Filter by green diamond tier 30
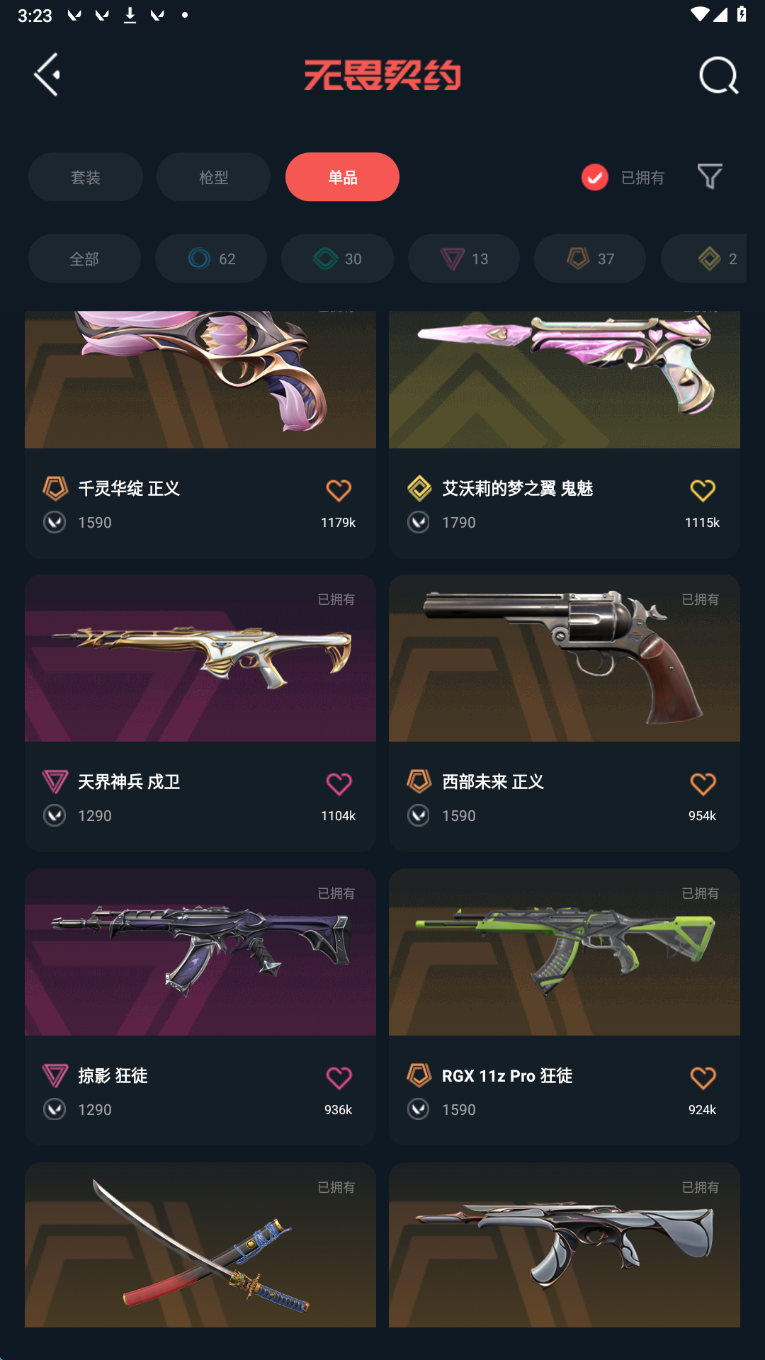 click(x=338, y=259)
